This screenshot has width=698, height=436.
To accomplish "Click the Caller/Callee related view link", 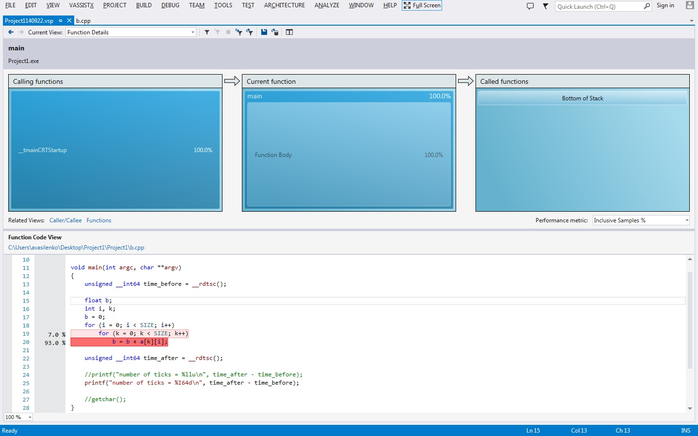I will 65,220.
